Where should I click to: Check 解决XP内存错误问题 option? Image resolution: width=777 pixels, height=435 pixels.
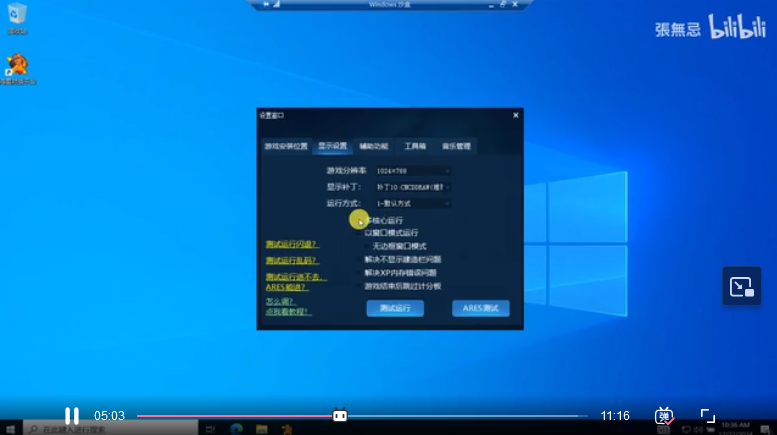click(361, 272)
